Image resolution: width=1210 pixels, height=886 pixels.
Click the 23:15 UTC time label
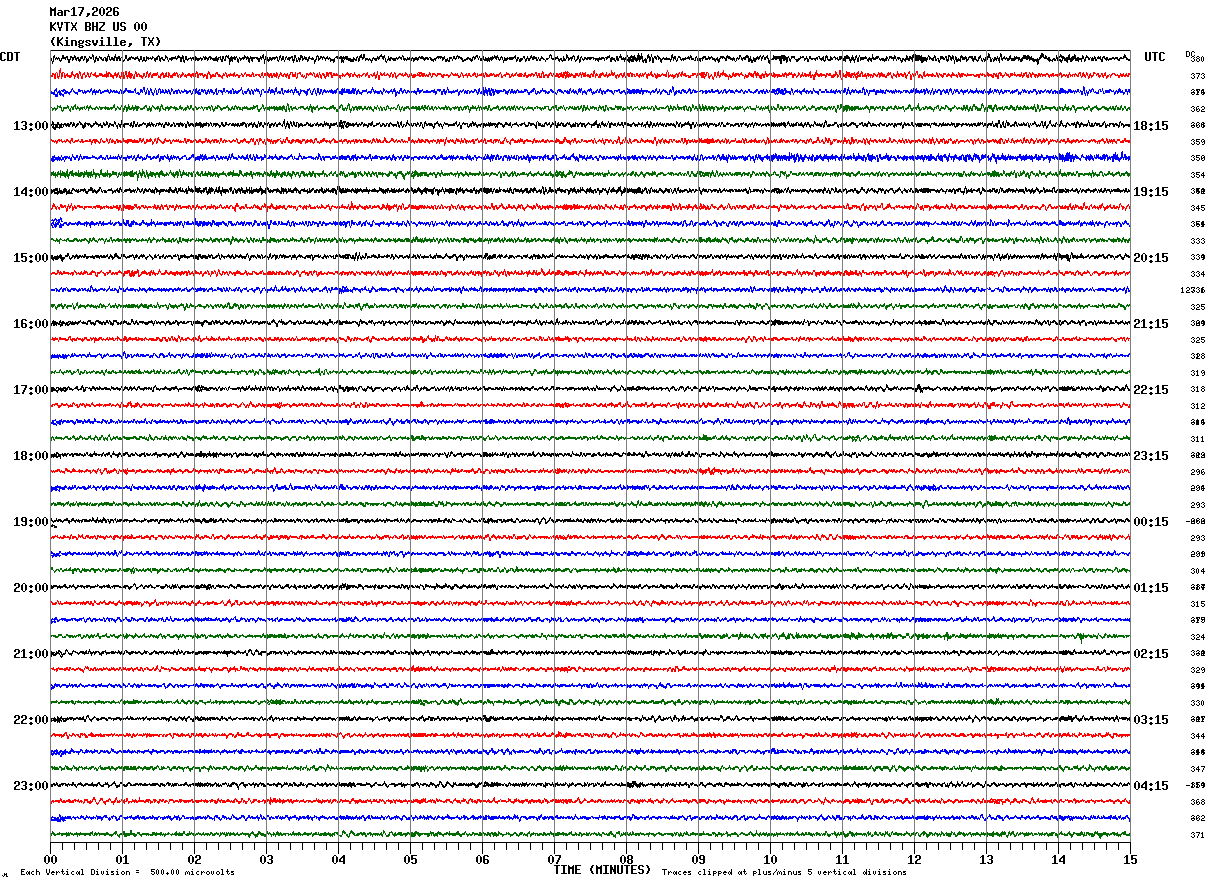[x=1151, y=456]
